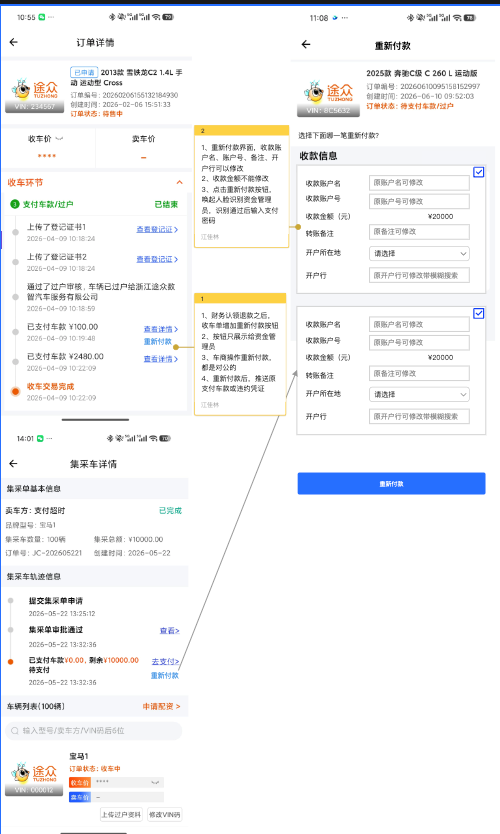The image size is (500, 834).
Task: Toggle the first 收款信息 card checkbox
Action: (x=479, y=172)
